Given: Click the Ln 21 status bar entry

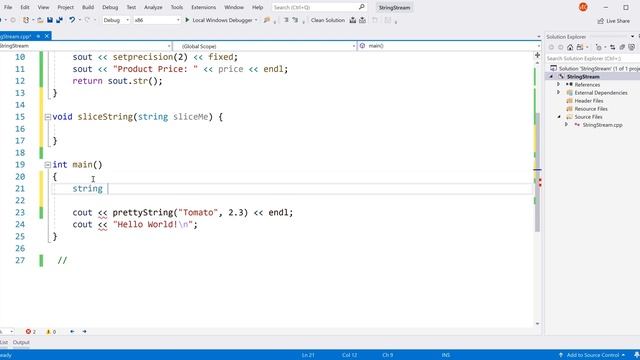Looking at the screenshot, I should pos(308,355).
